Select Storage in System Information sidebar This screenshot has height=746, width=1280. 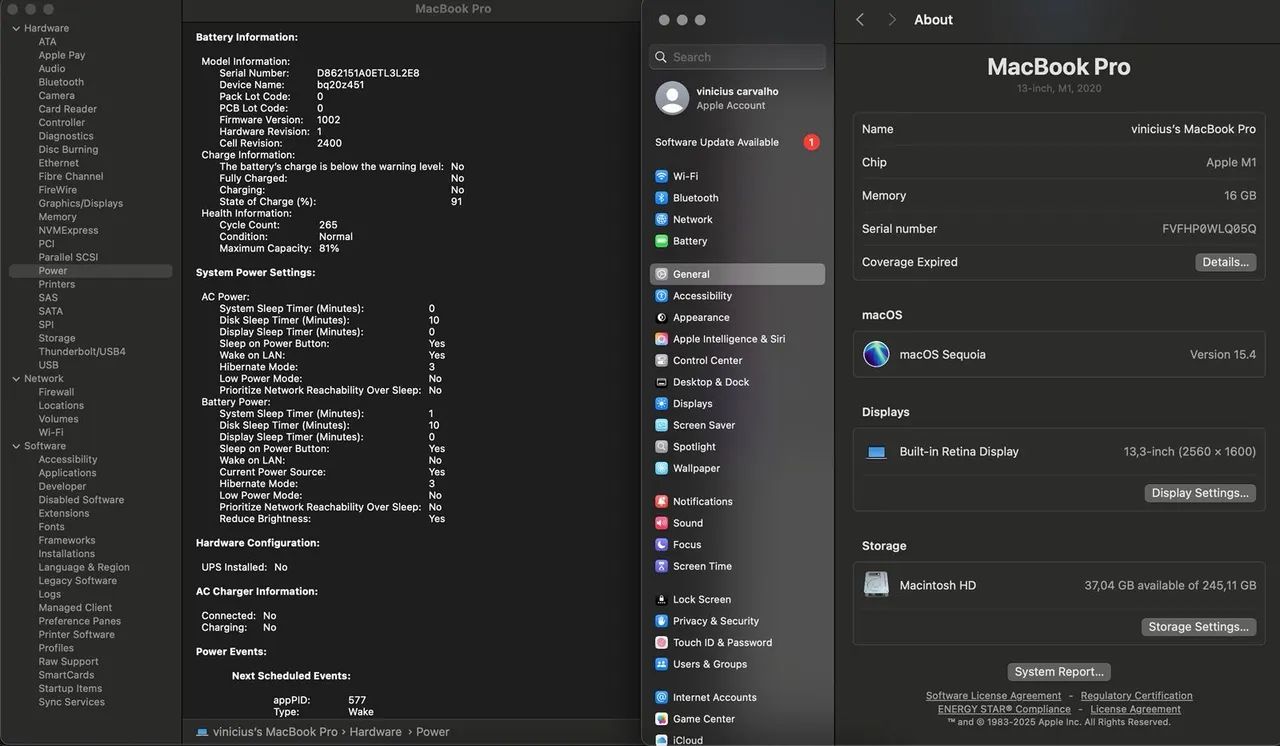[x=57, y=338]
